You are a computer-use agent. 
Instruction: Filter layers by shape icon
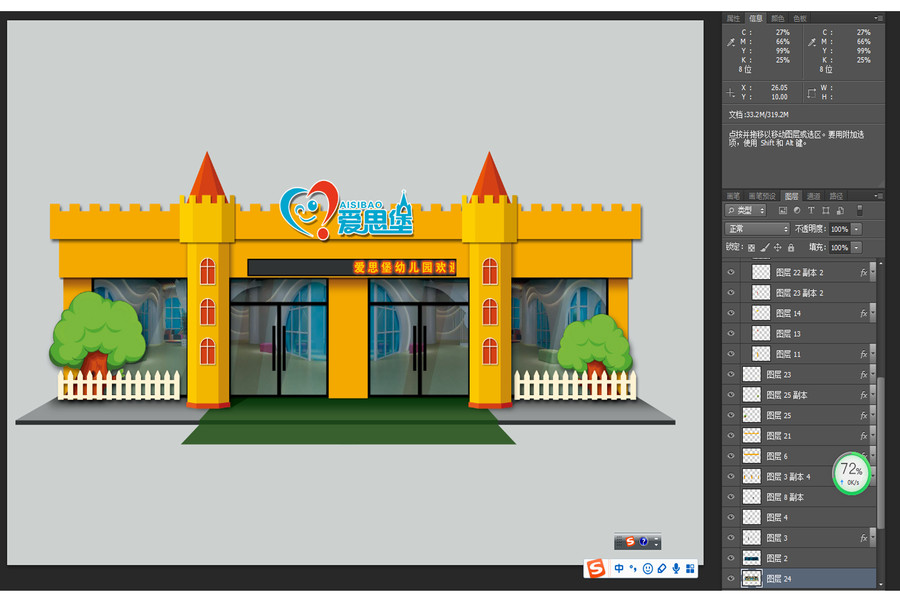825,211
